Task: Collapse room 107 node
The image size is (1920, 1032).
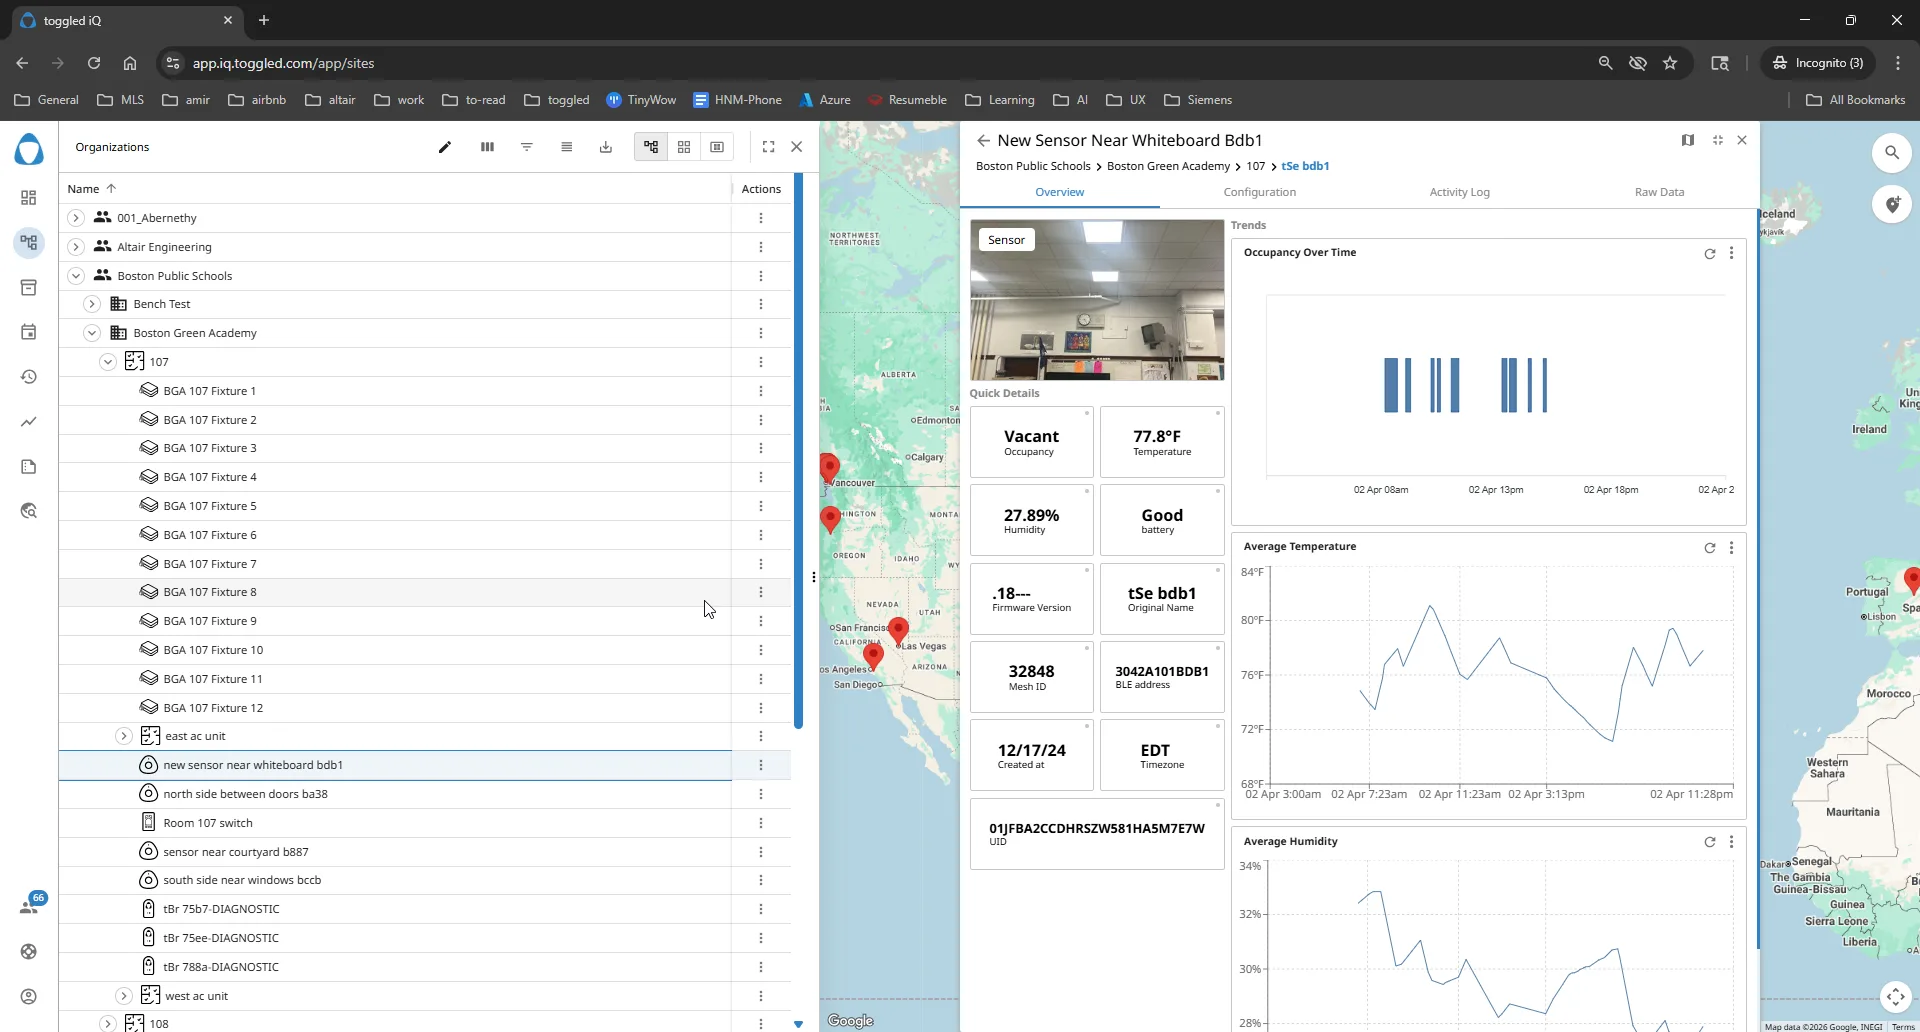Action: [x=108, y=362]
